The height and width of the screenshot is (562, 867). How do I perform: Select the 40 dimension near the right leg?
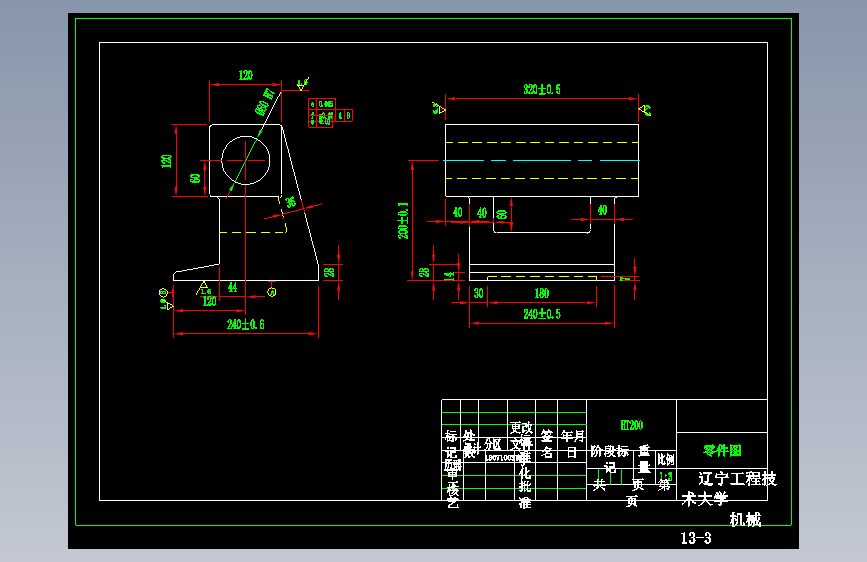(x=602, y=210)
